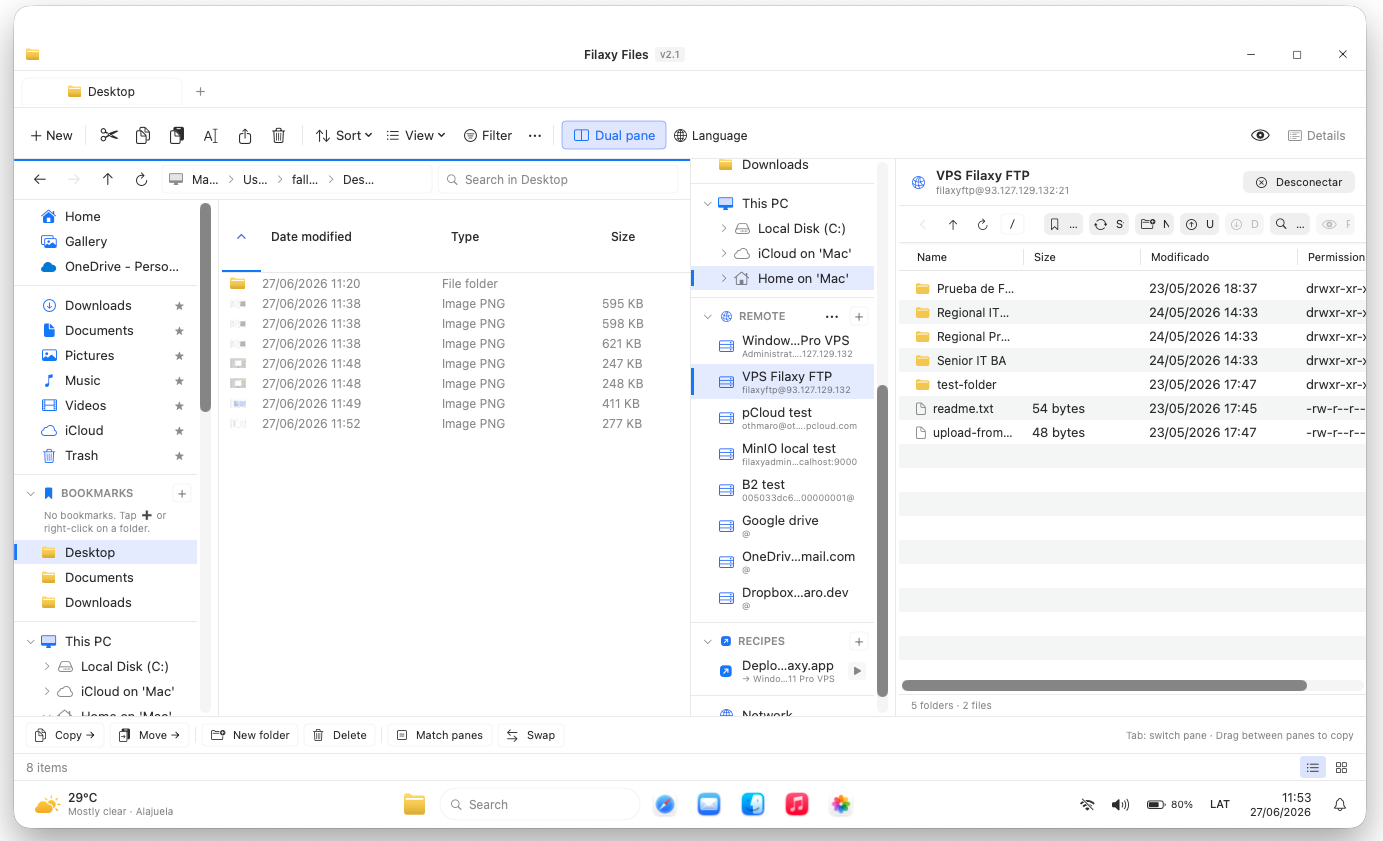Screen dimensions: 1383x841
Task: Add a new remote connection
Action: [x=859, y=316]
